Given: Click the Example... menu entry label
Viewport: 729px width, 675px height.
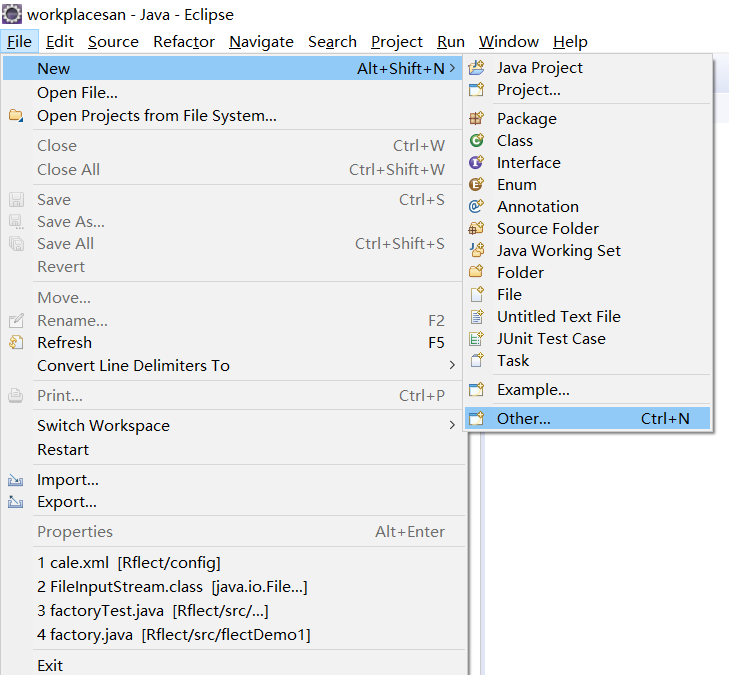Looking at the screenshot, I should click(533, 390).
